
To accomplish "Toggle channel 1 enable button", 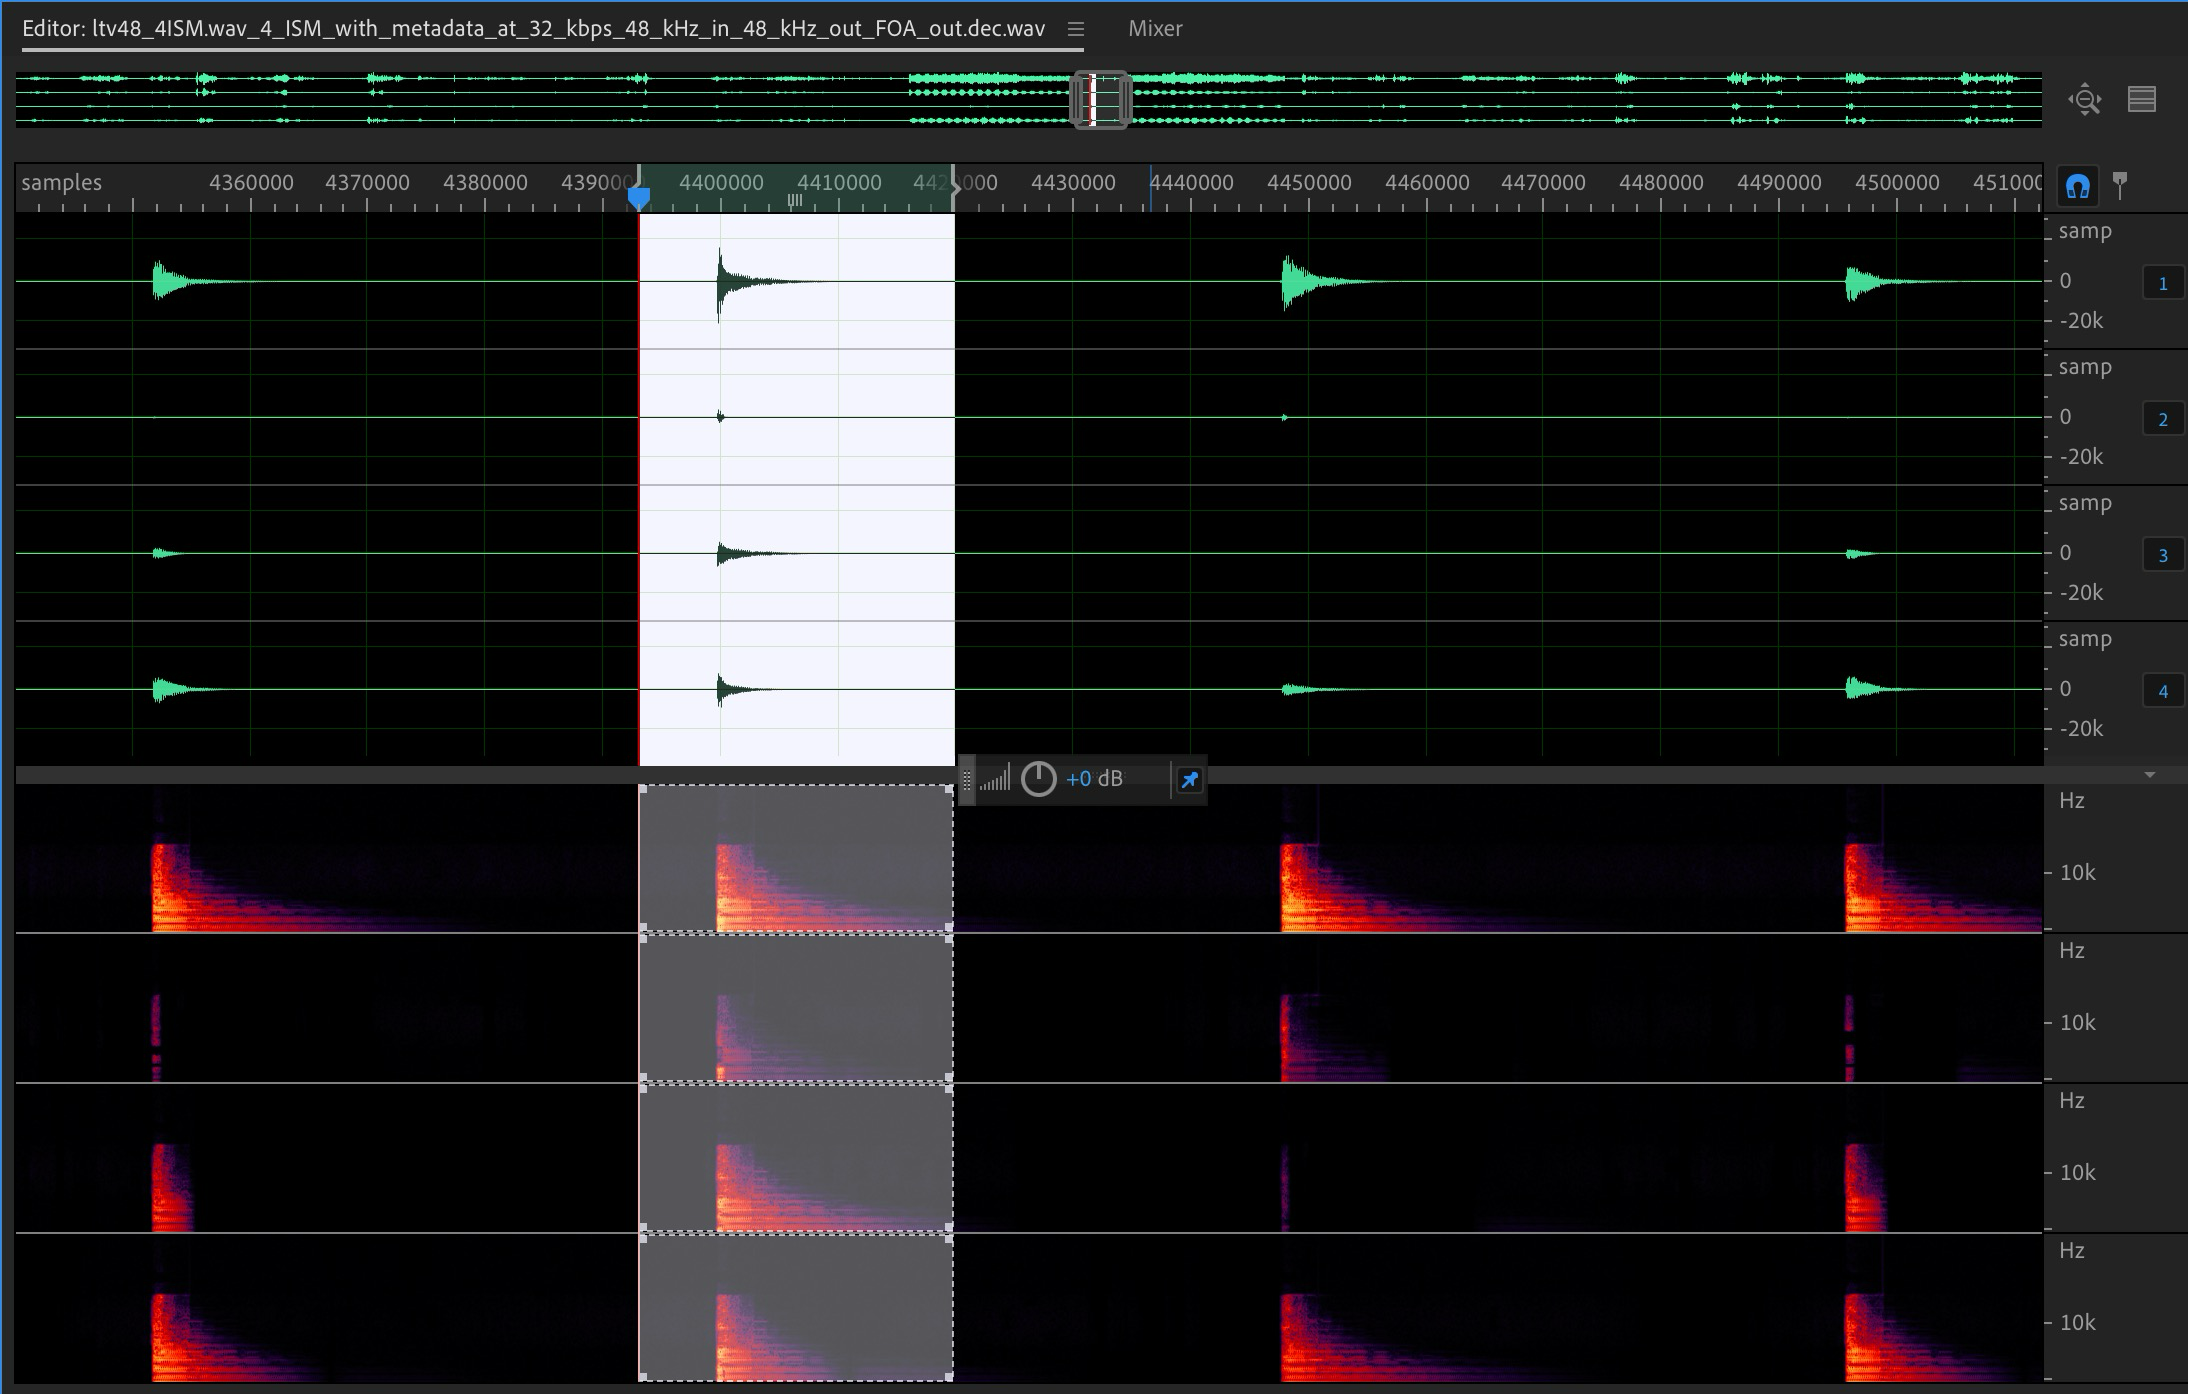I will pyautogui.click(x=2162, y=284).
